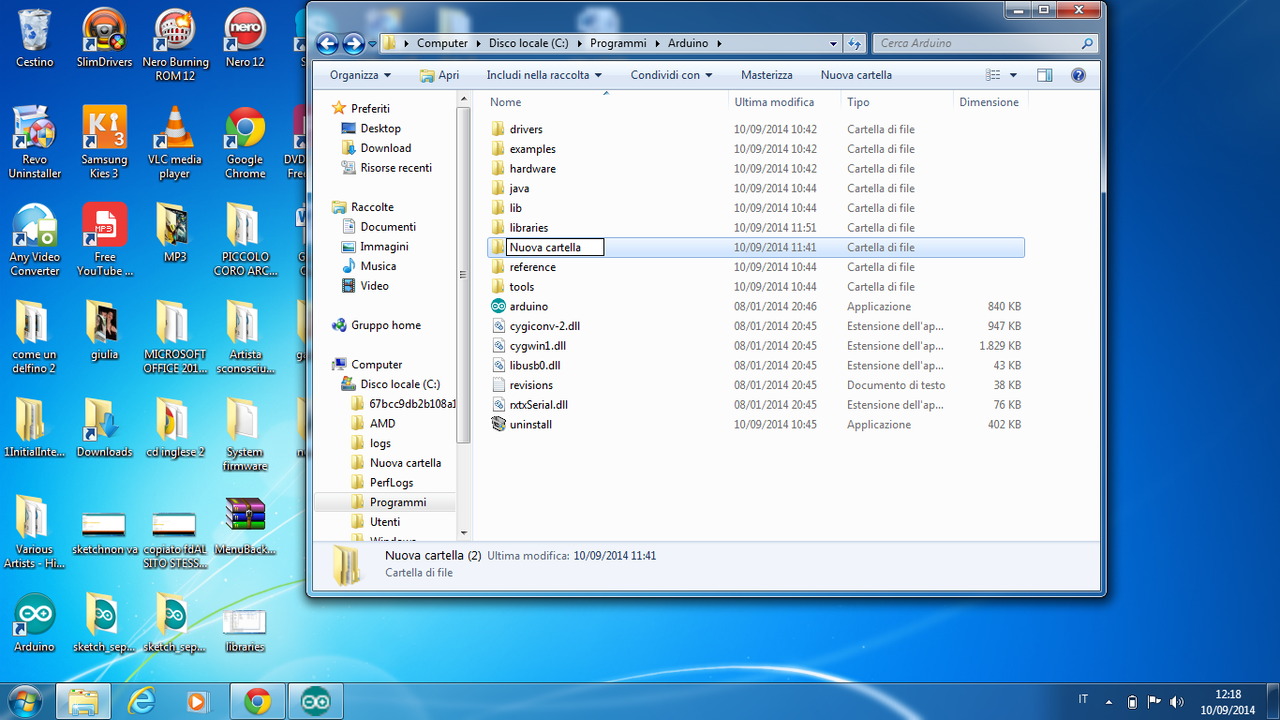Toggle the preview pane button

point(1045,75)
